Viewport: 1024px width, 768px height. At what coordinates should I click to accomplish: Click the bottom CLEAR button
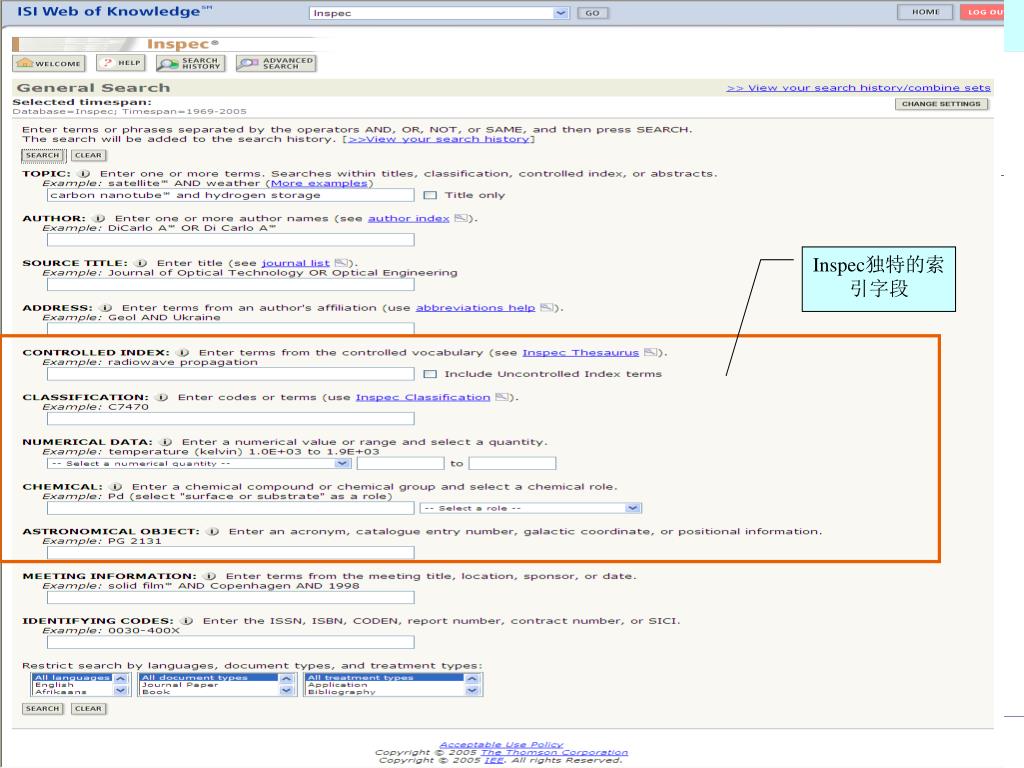[88, 709]
